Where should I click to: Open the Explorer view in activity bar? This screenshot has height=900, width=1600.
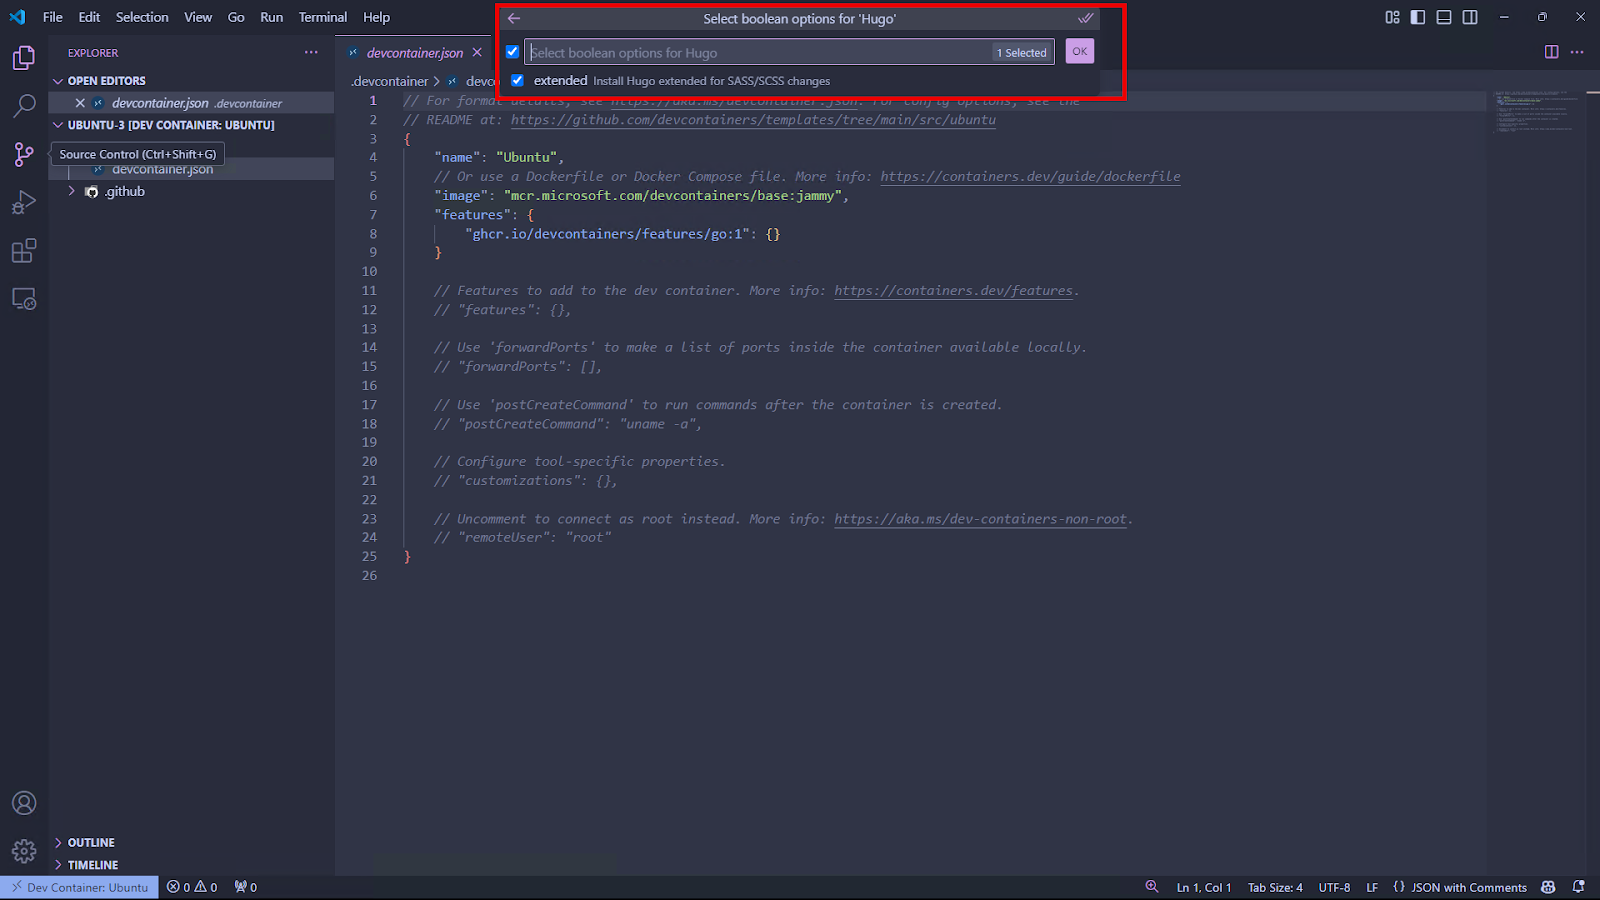[x=24, y=58]
